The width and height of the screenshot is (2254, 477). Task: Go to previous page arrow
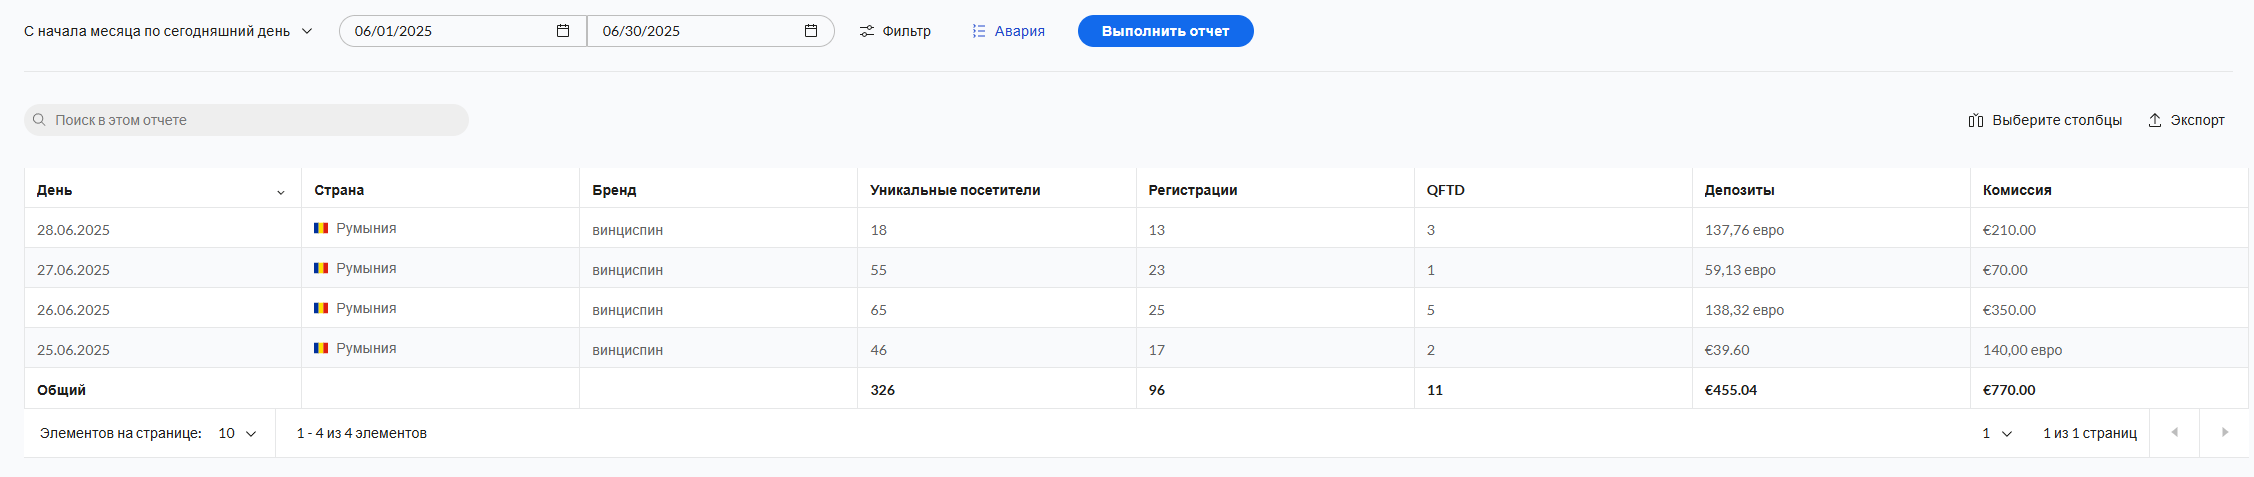click(2174, 433)
